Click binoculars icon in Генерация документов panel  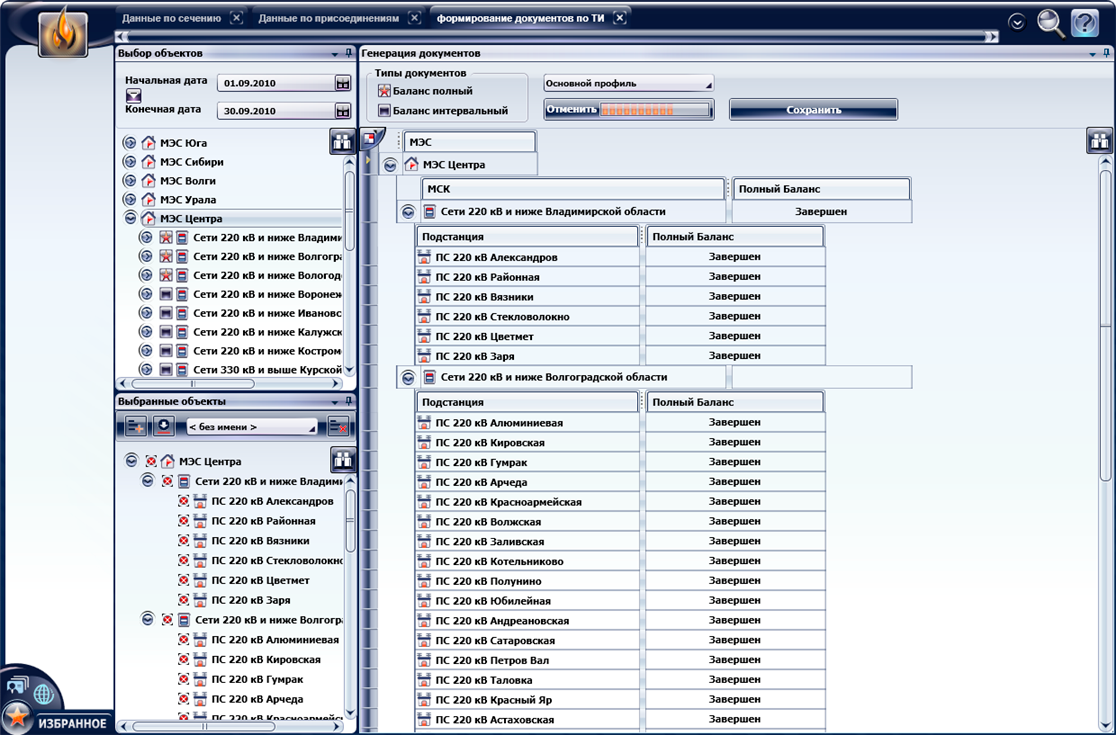(1100, 141)
